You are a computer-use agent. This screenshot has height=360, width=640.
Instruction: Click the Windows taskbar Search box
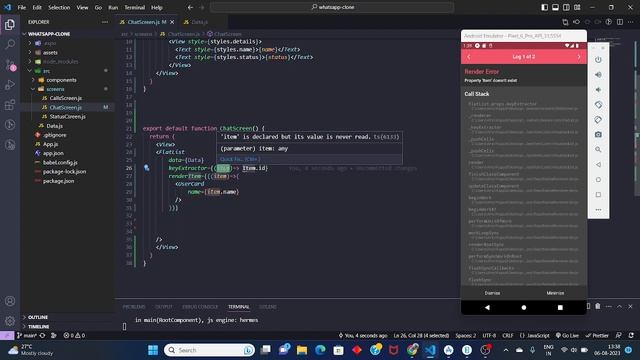[x=209, y=350]
